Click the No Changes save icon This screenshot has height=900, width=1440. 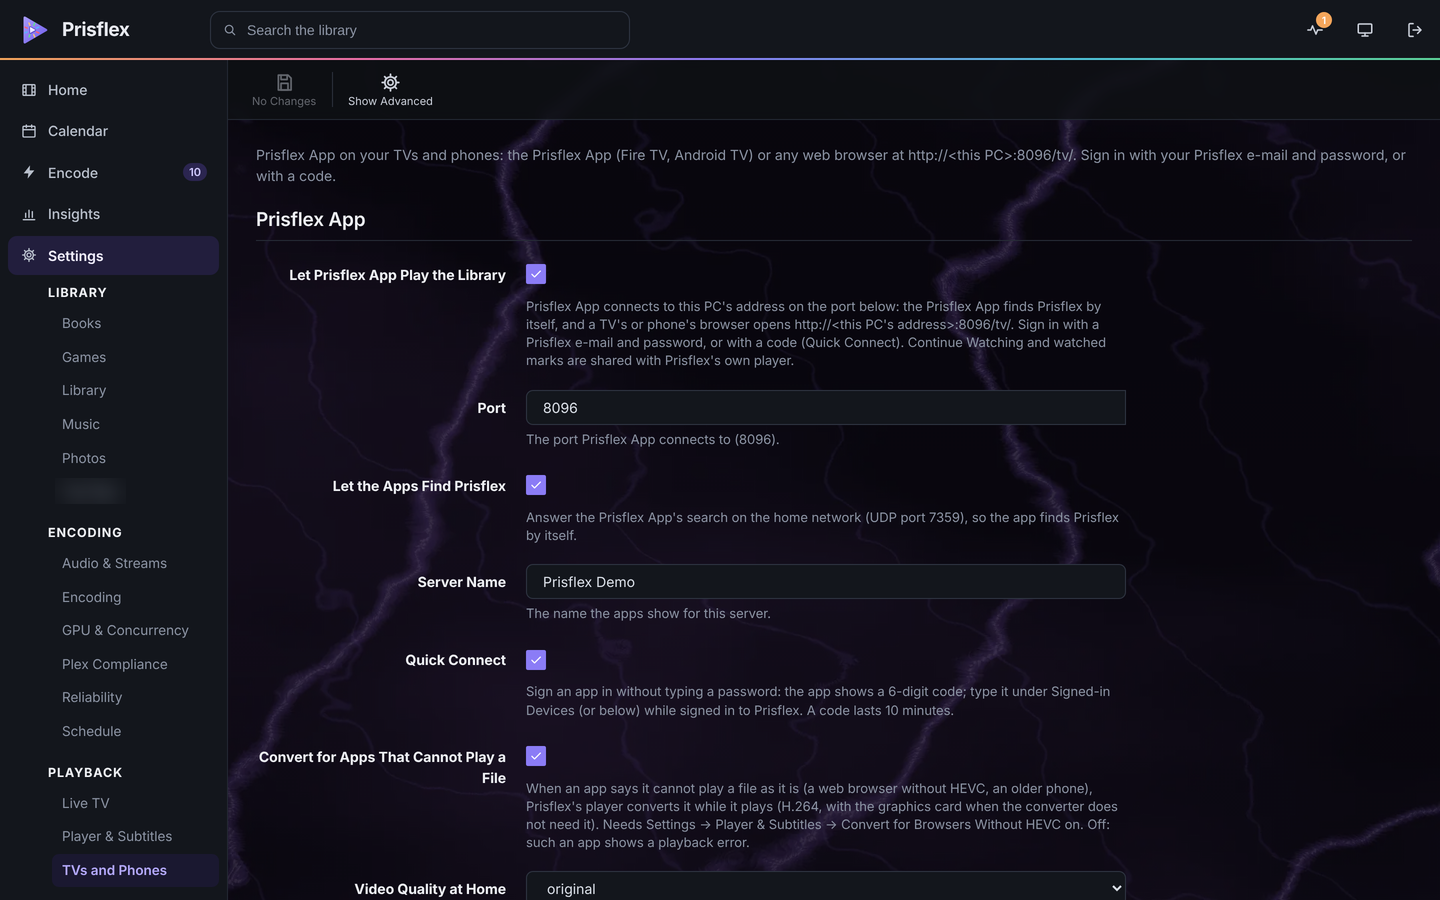pos(284,82)
